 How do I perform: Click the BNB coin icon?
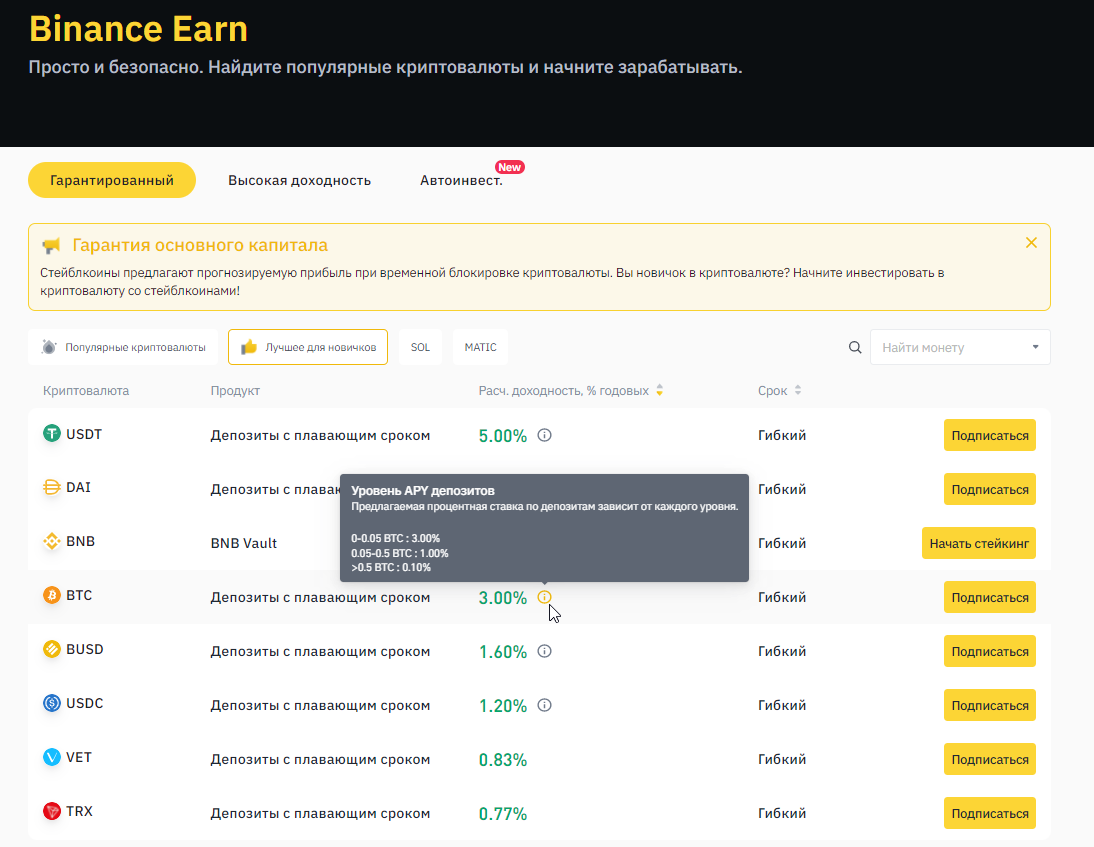pos(52,541)
